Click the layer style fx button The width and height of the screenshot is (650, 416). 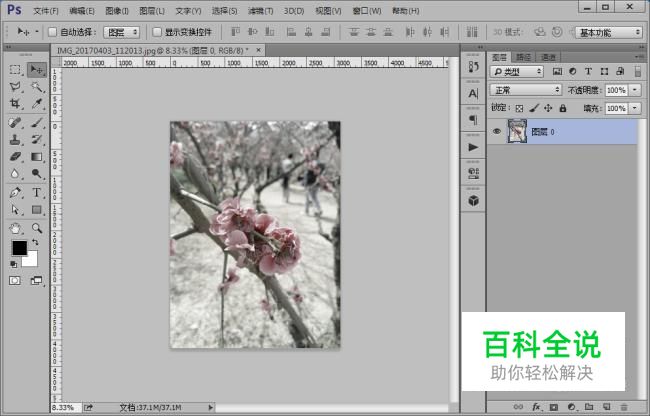(x=536, y=407)
